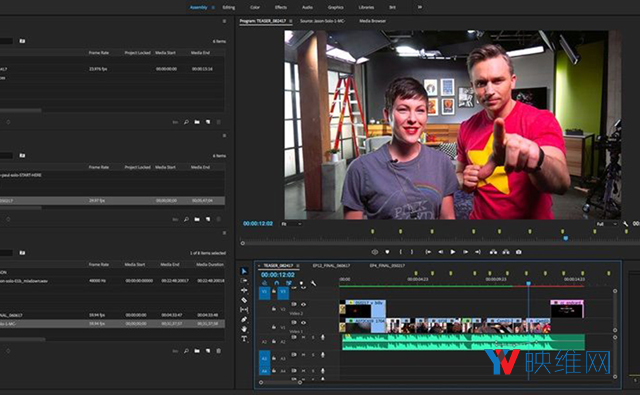Image resolution: width=640 pixels, height=395 pixels.
Task: Click the Lift button
Action: 493,252
